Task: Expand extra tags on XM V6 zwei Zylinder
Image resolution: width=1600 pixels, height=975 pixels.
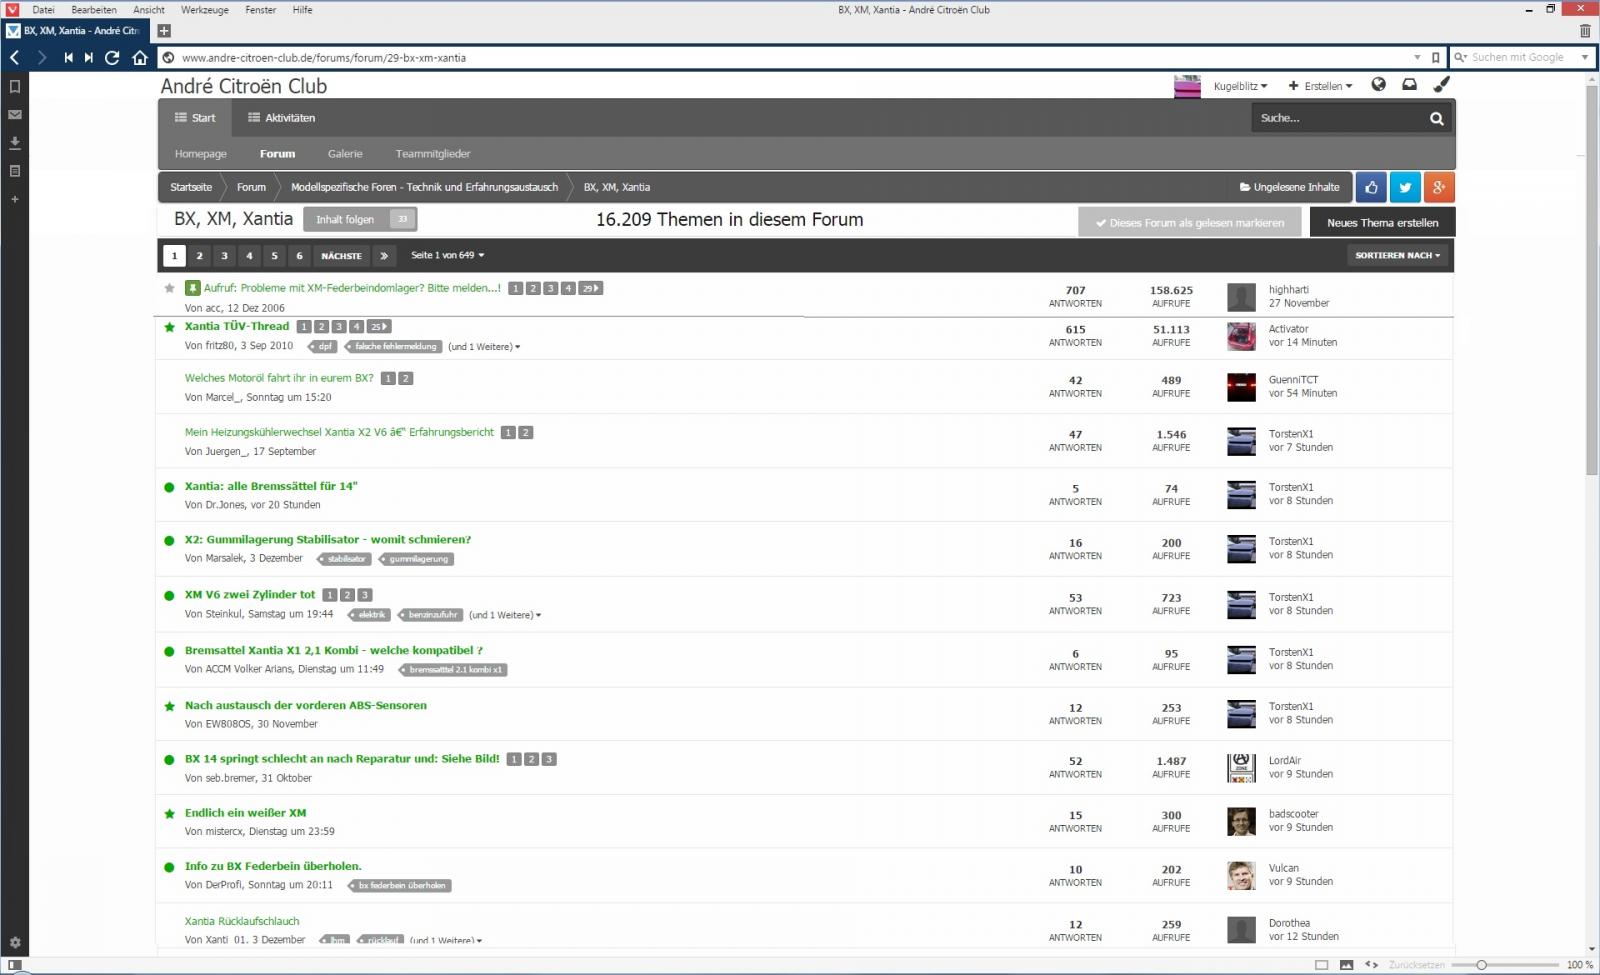Action: coord(505,615)
